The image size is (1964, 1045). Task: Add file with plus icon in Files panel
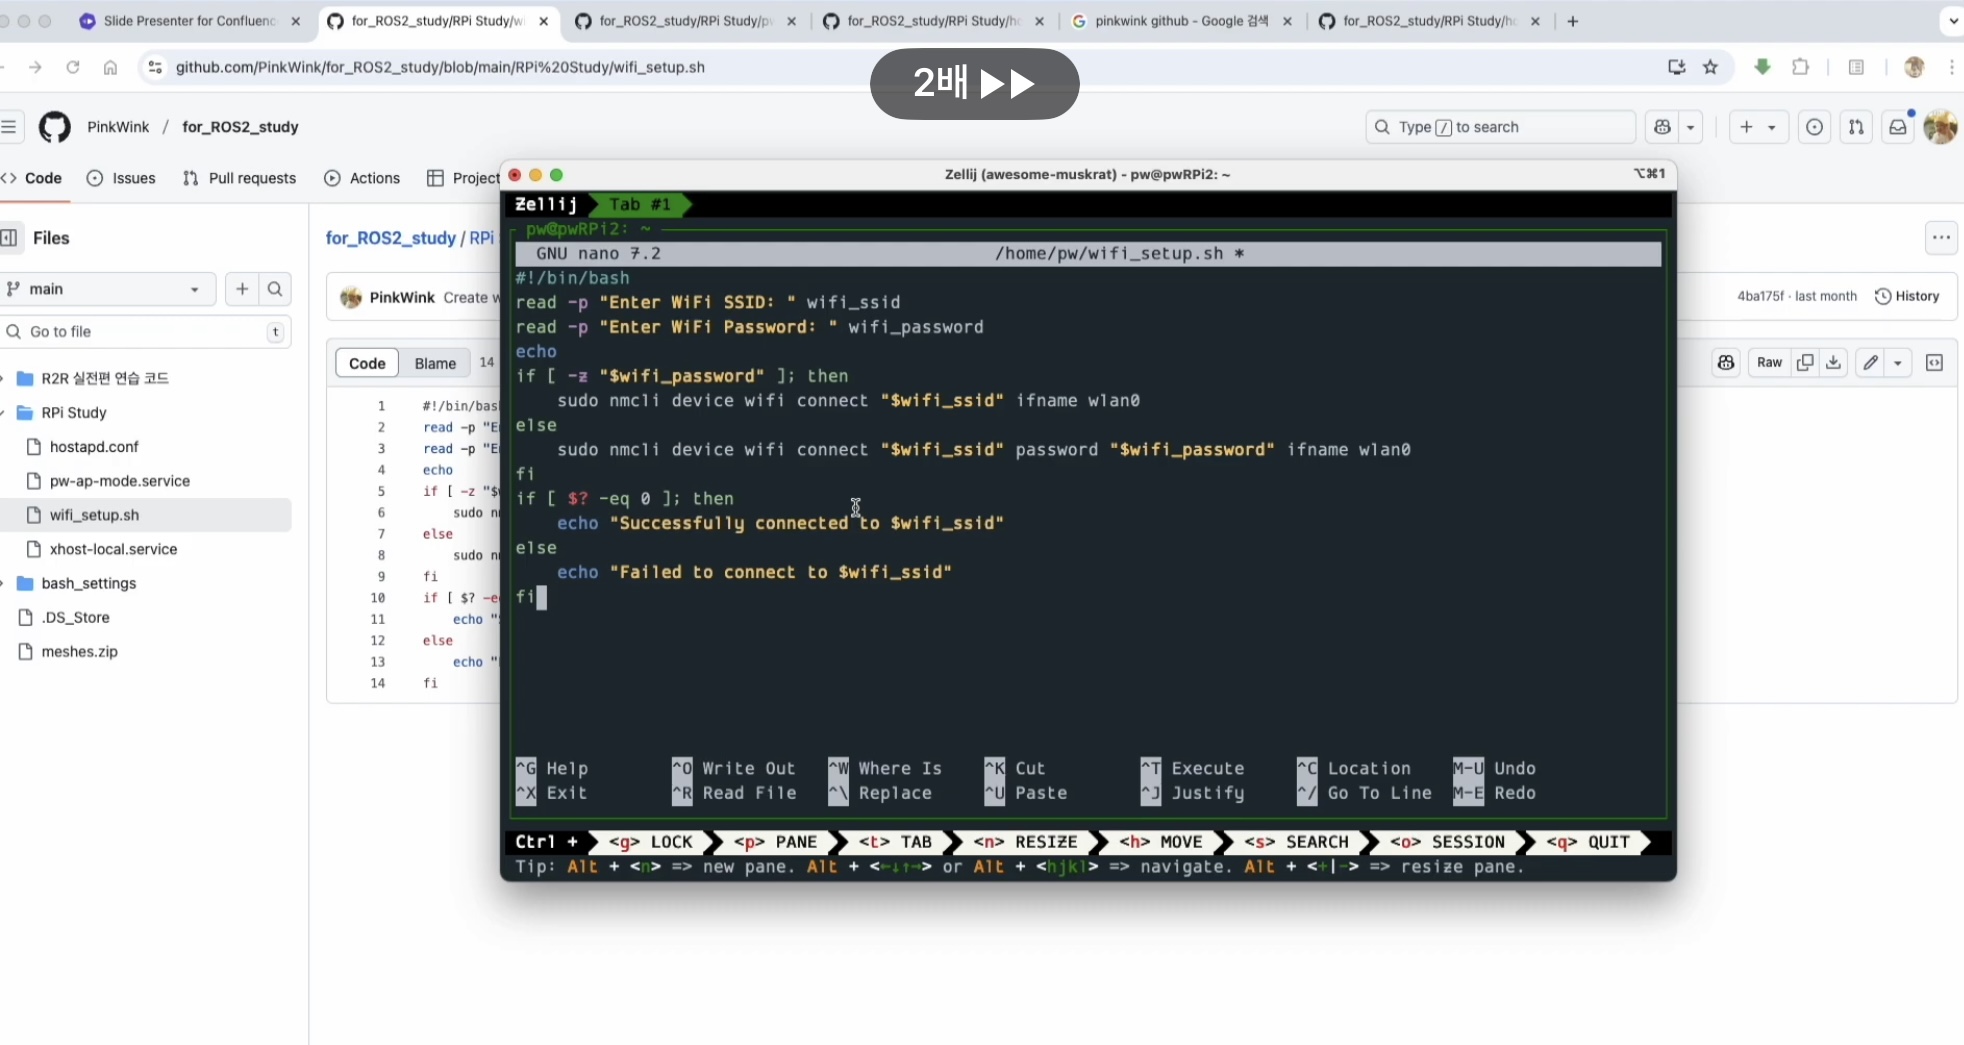pyautogui.click(x=241, y=289)
